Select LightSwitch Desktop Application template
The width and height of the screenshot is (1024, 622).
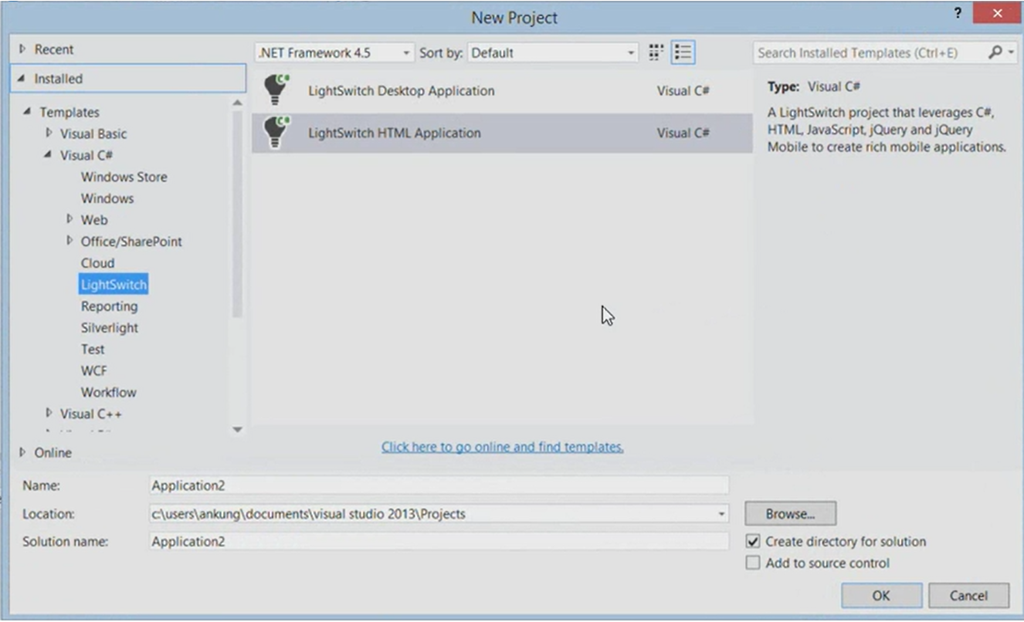point(502,90)
